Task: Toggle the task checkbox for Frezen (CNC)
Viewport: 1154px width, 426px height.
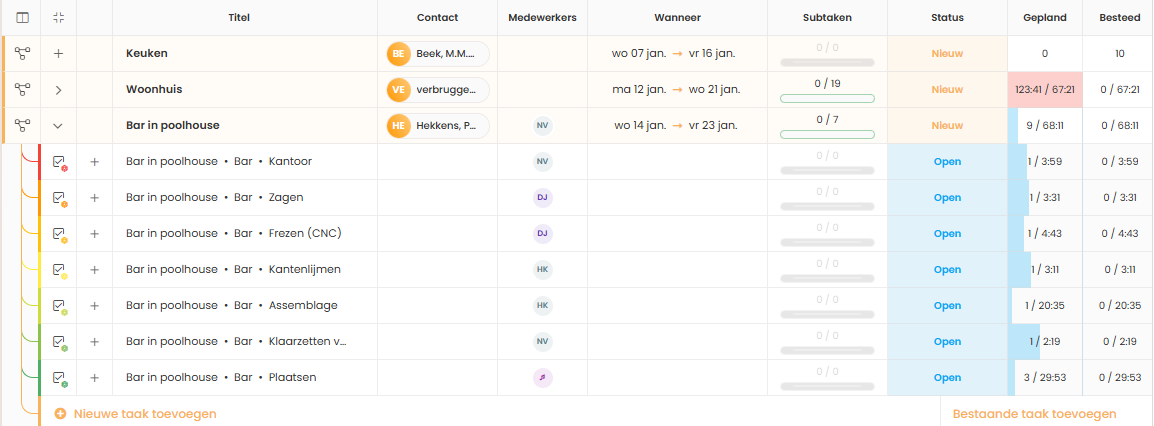Action: (58, 233)
